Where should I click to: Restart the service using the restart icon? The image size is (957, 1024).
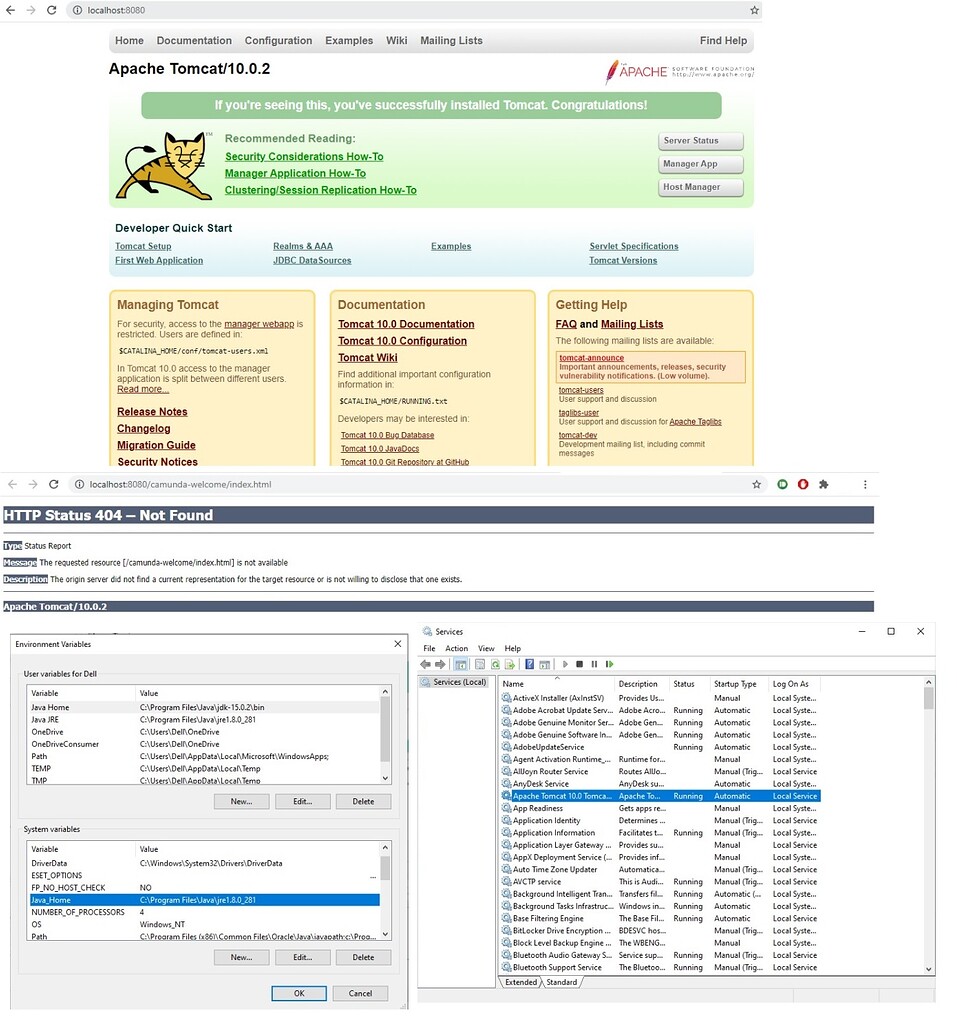(611, 663)
